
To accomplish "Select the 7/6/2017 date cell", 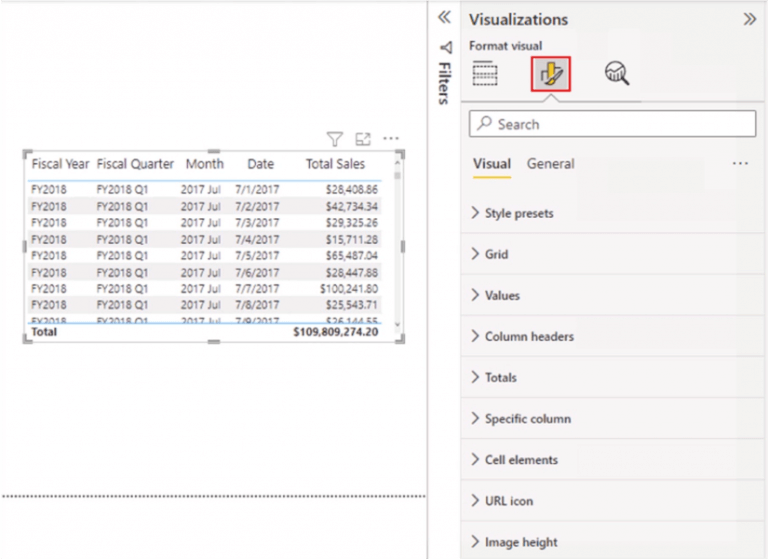I will pos(257,272).
